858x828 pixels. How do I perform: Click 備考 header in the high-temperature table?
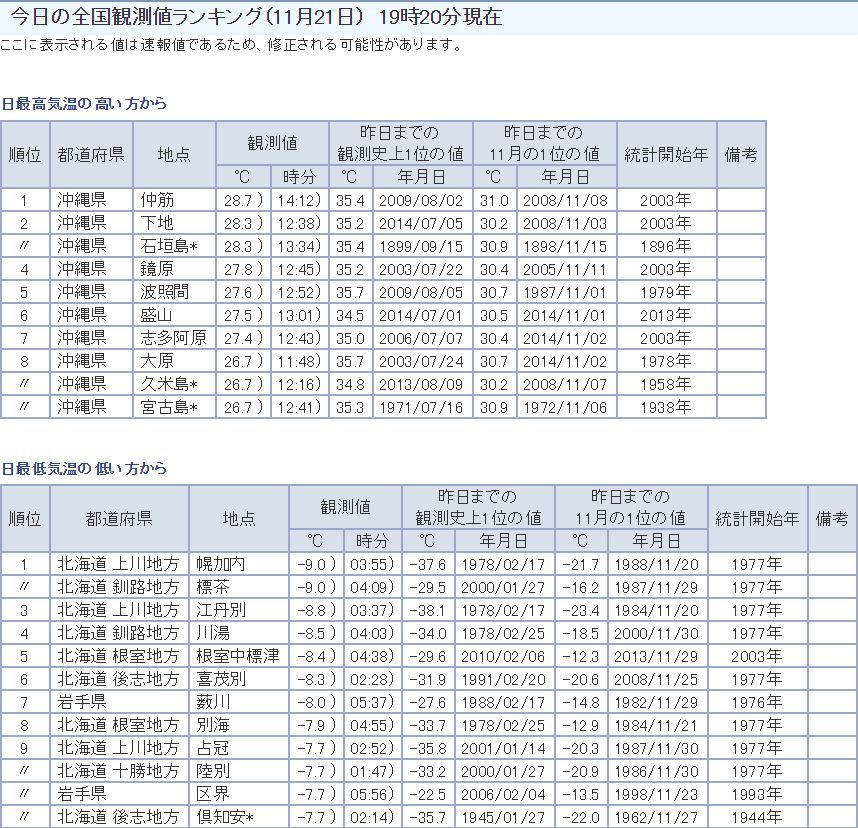coord(741,154)
